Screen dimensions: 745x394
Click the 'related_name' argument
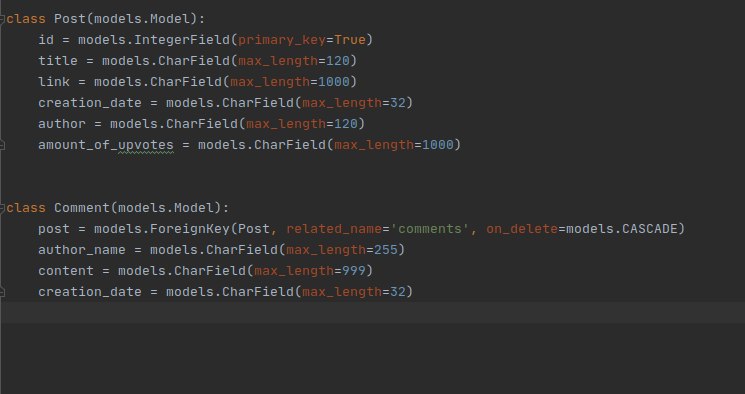(334, 229)
